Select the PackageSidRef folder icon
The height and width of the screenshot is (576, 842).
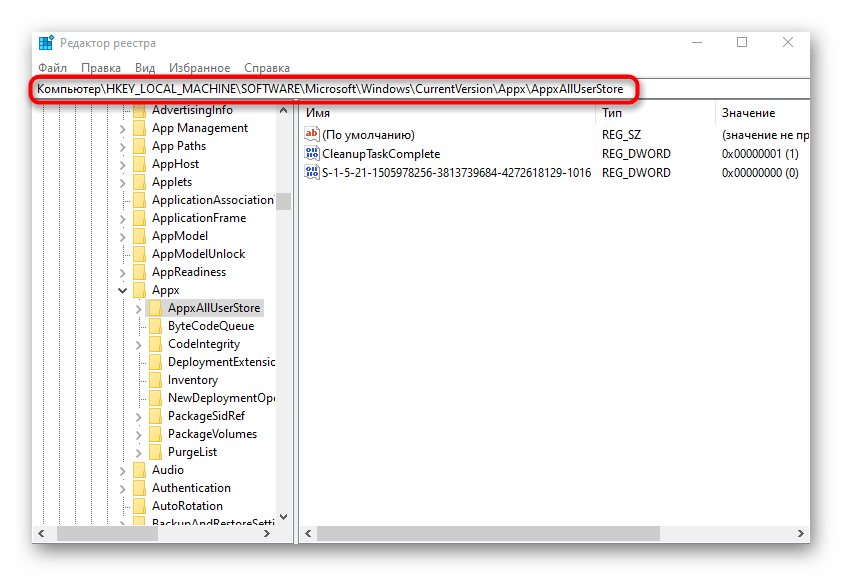pyautogui.click(x=156, y=416)
